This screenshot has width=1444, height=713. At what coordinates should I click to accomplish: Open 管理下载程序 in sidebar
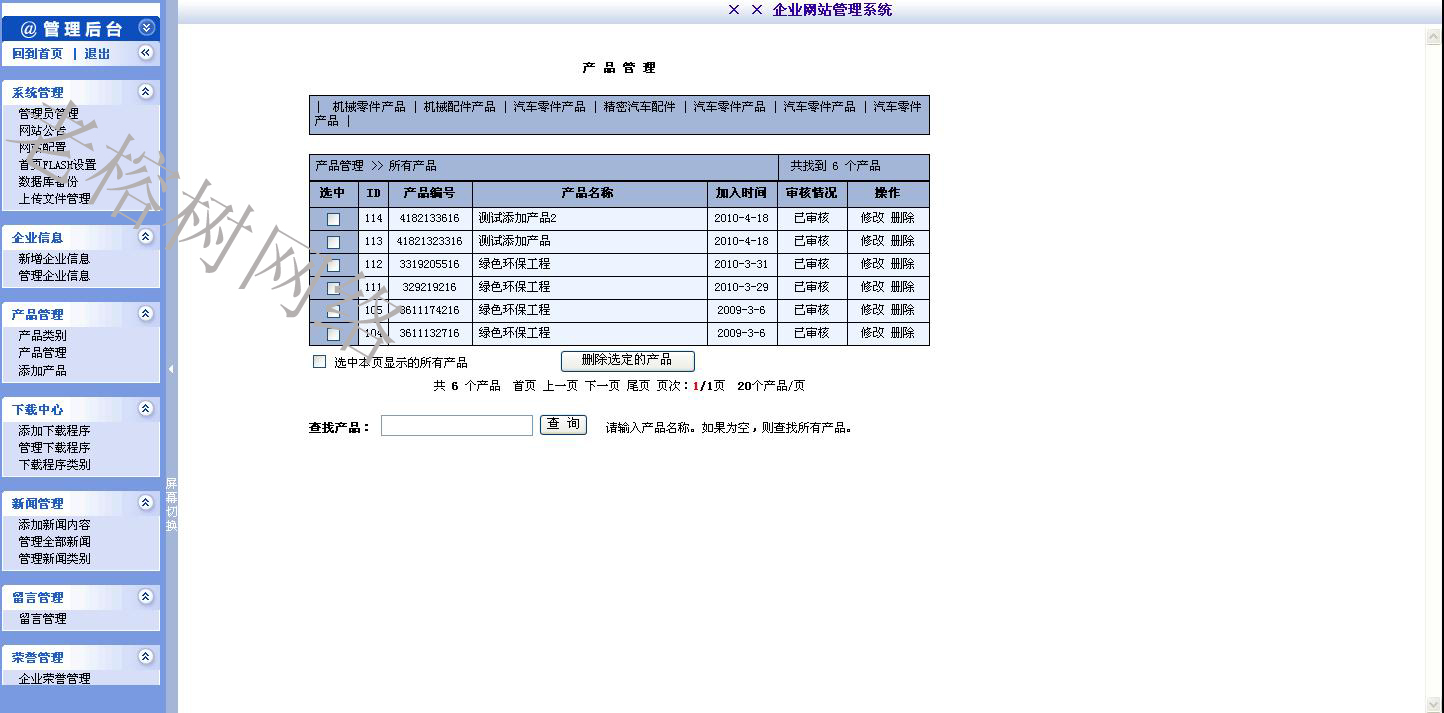pyautogui.click(x=54, y=448)
